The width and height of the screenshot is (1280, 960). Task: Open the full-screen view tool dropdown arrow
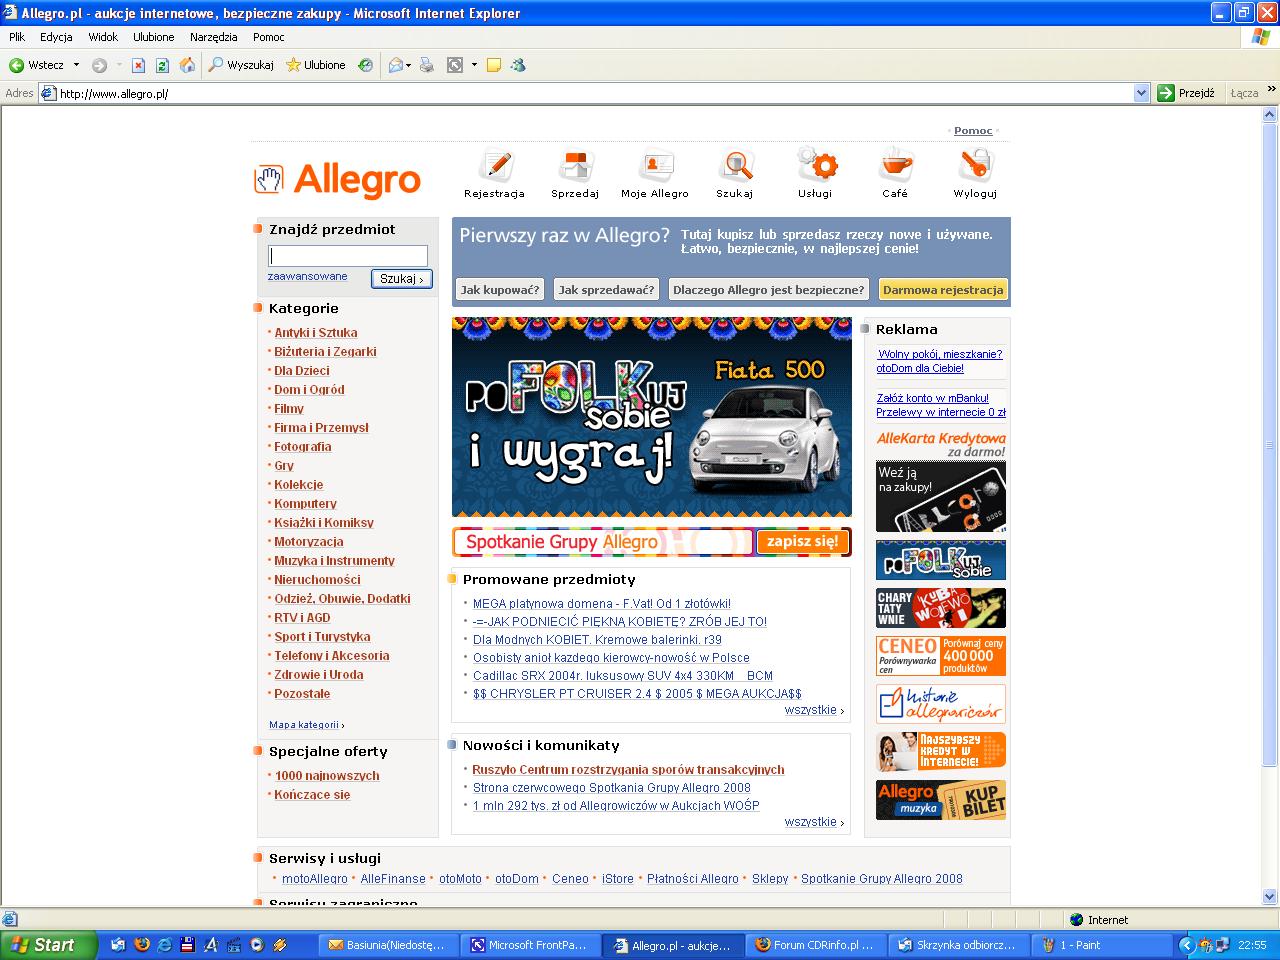[x=474, y=65]
